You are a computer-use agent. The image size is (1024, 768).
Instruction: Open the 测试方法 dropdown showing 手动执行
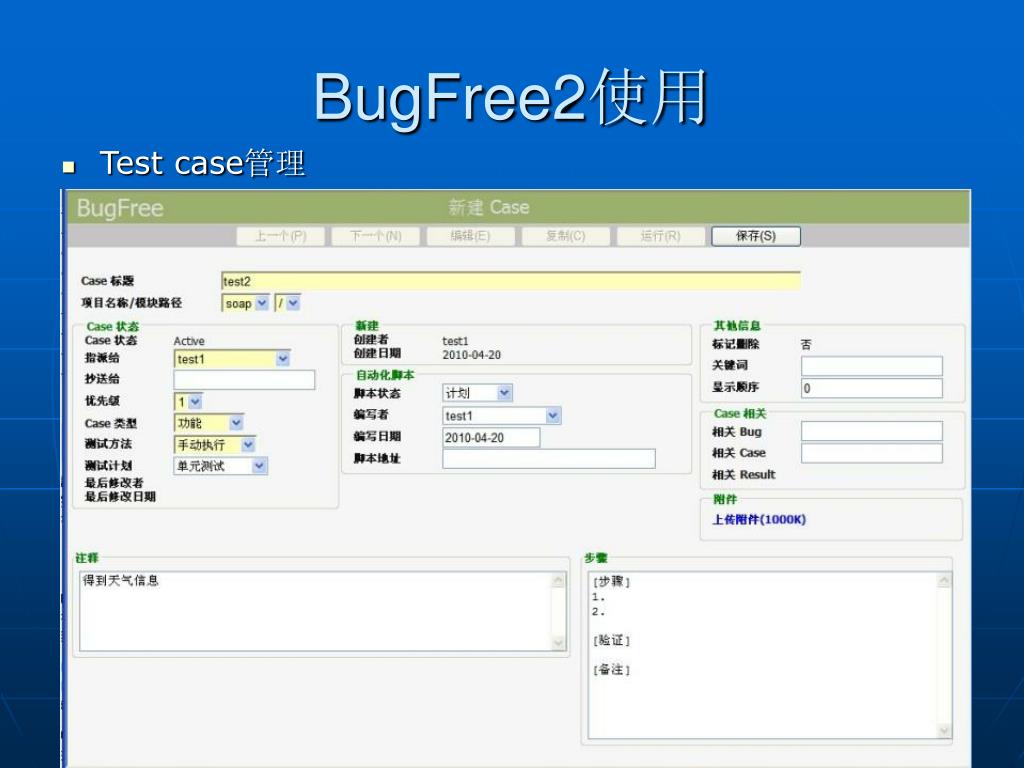coord(215,445)
